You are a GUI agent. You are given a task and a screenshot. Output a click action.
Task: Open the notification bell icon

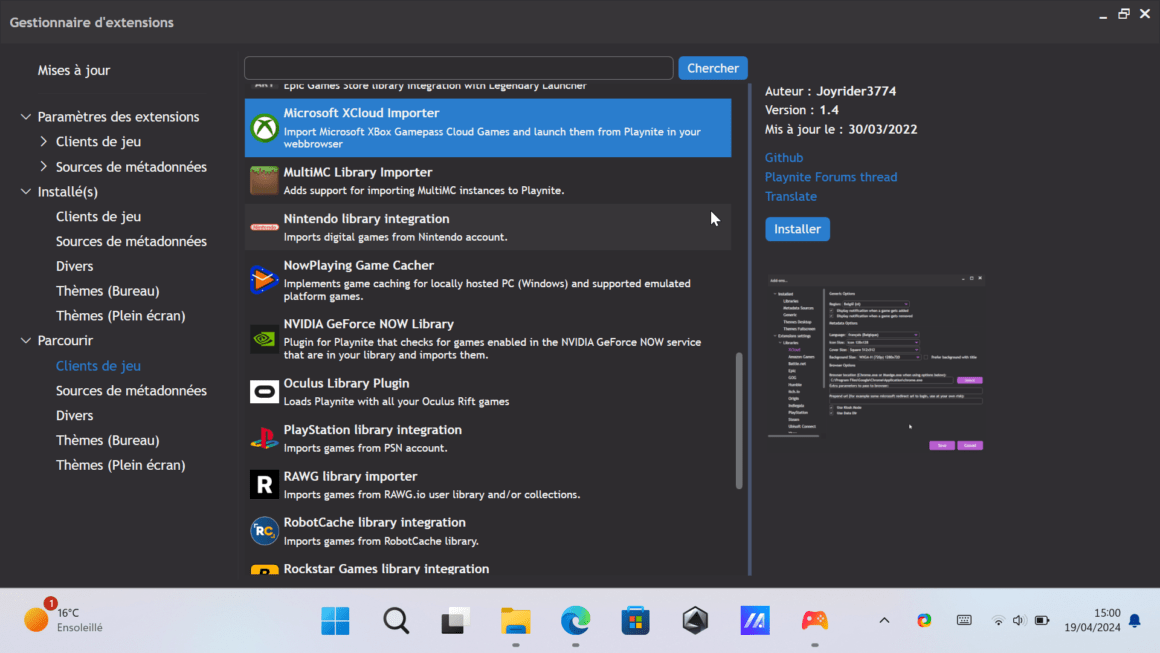pyautogui.click(x=1135, y=620)
